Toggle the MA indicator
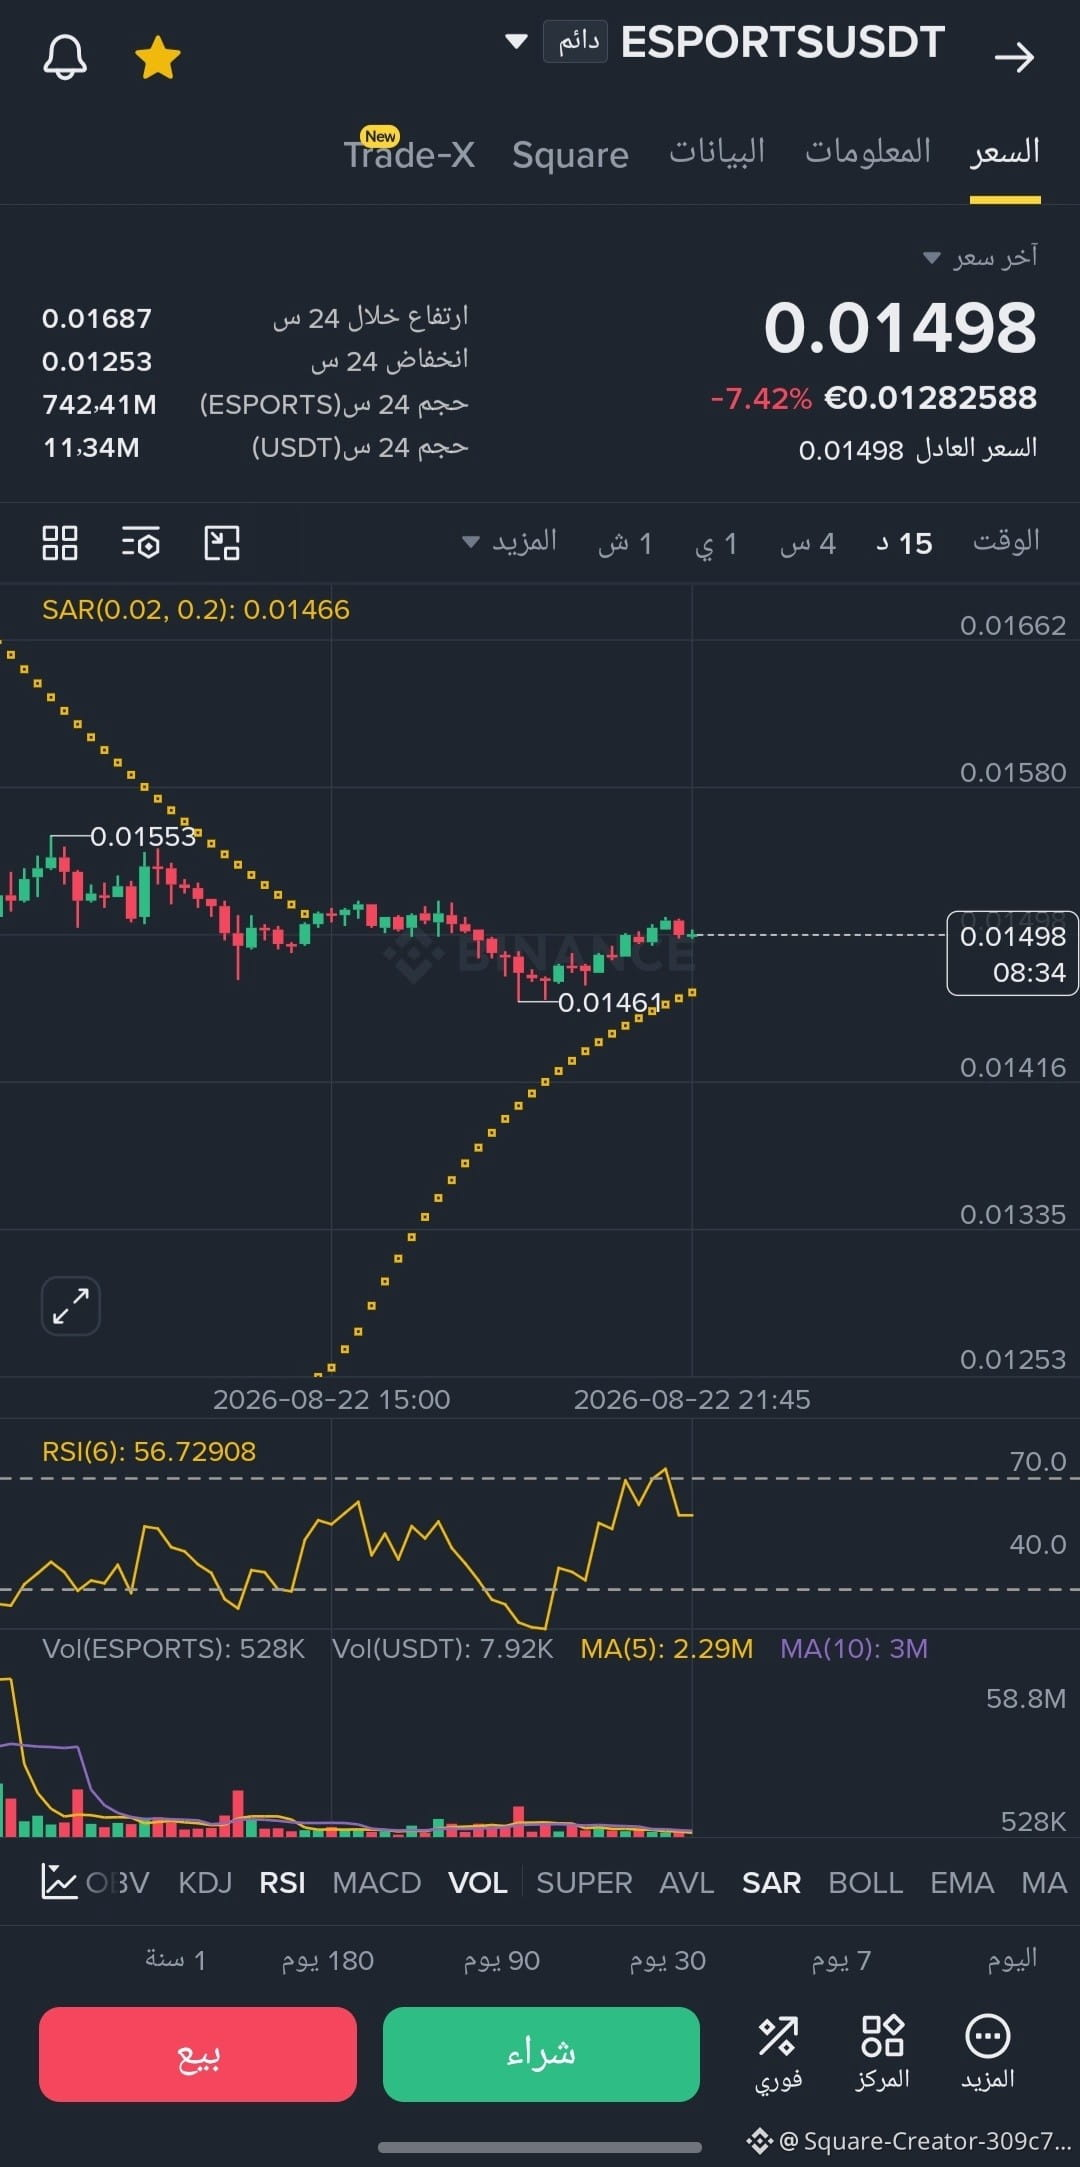 click(x=1044, y=1883)
